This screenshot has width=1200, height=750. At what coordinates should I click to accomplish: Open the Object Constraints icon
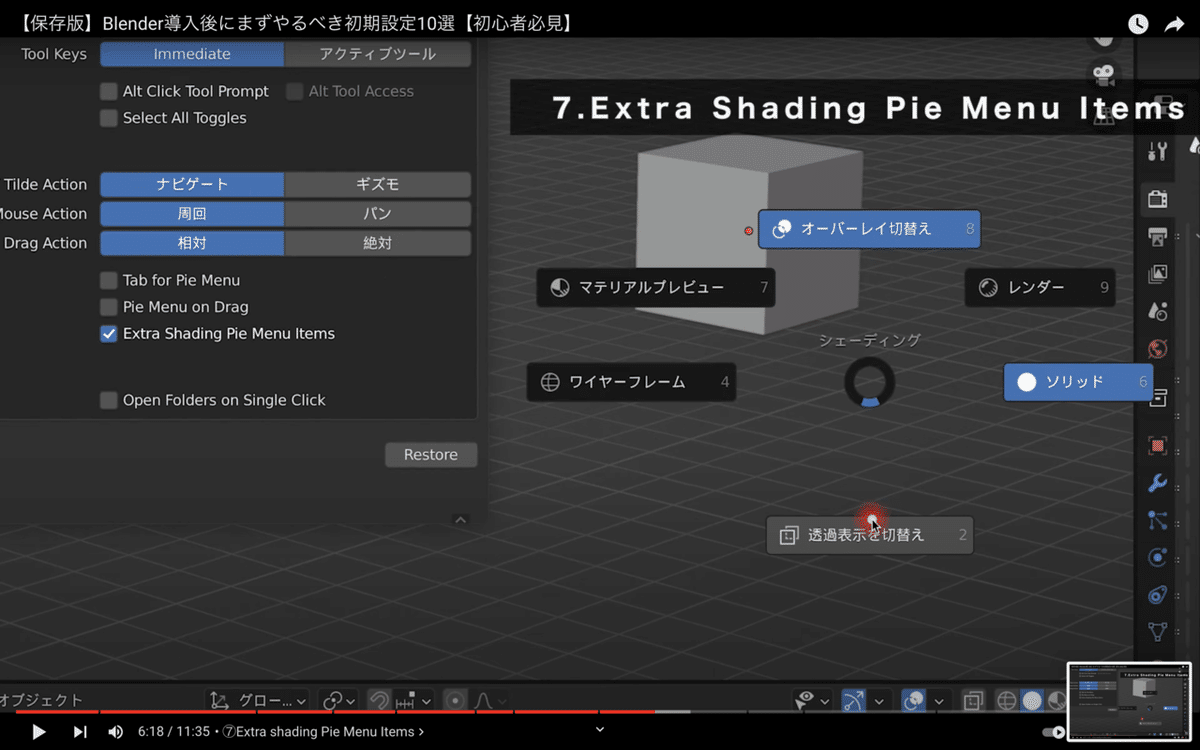coord(1157,595)
